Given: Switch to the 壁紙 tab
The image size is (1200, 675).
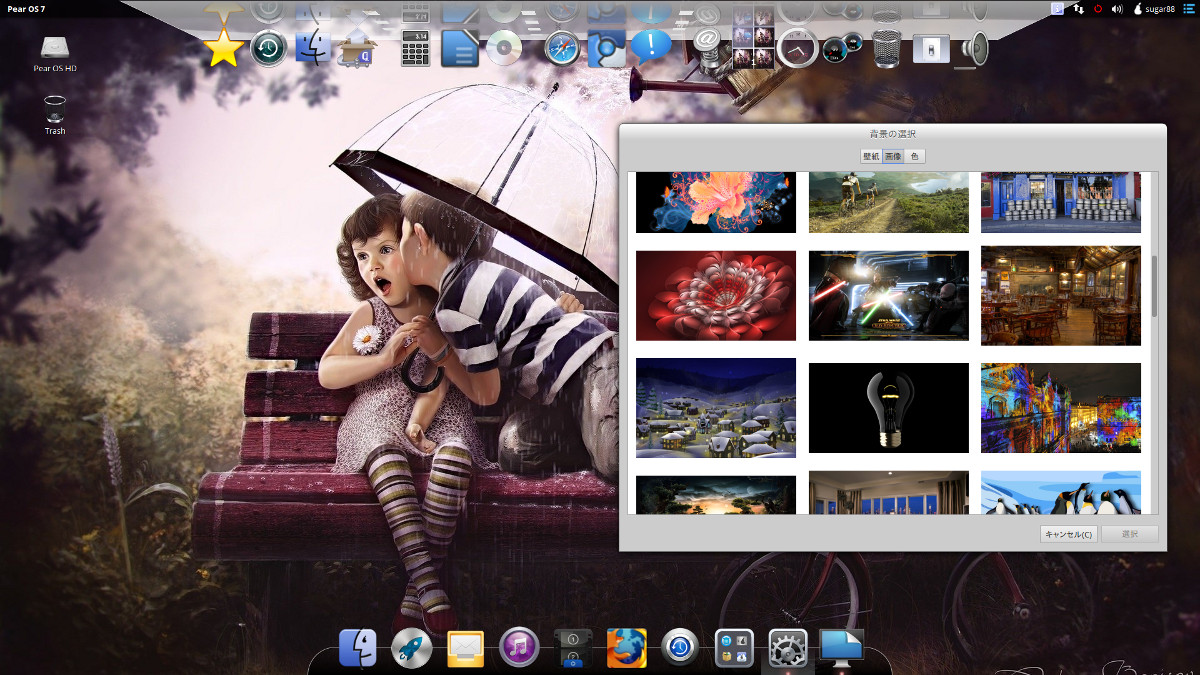Looking at the screenshot, I should [871, 156].
